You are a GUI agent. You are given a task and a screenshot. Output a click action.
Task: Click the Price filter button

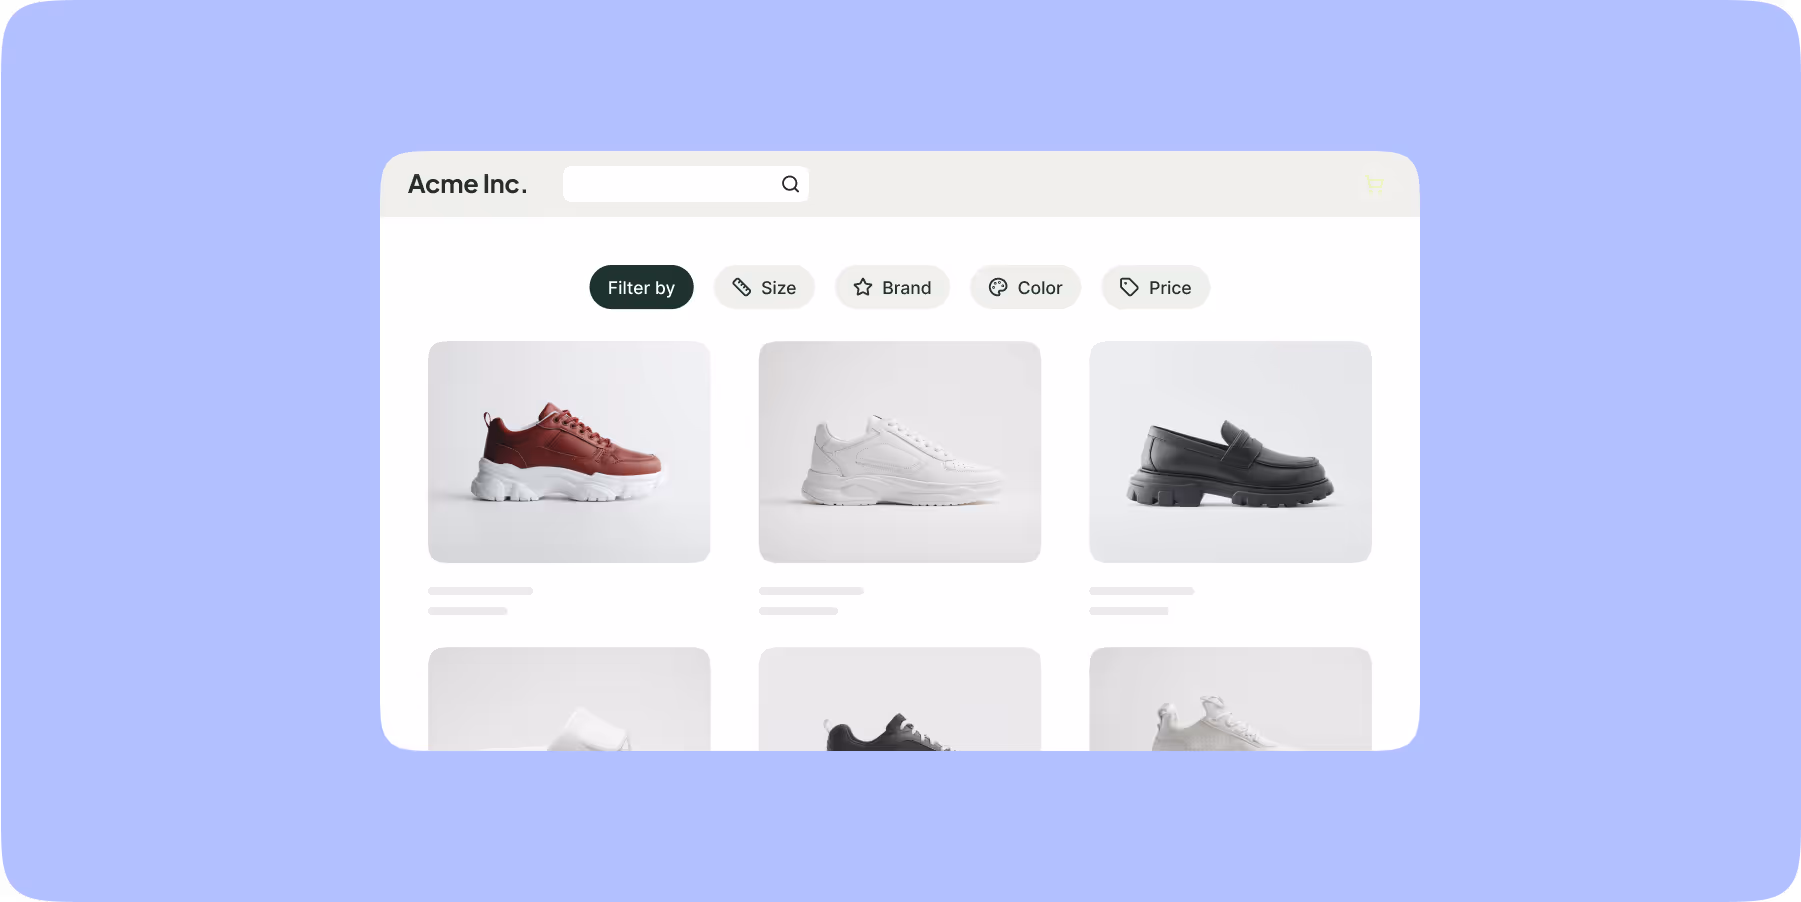point(1155,287)
